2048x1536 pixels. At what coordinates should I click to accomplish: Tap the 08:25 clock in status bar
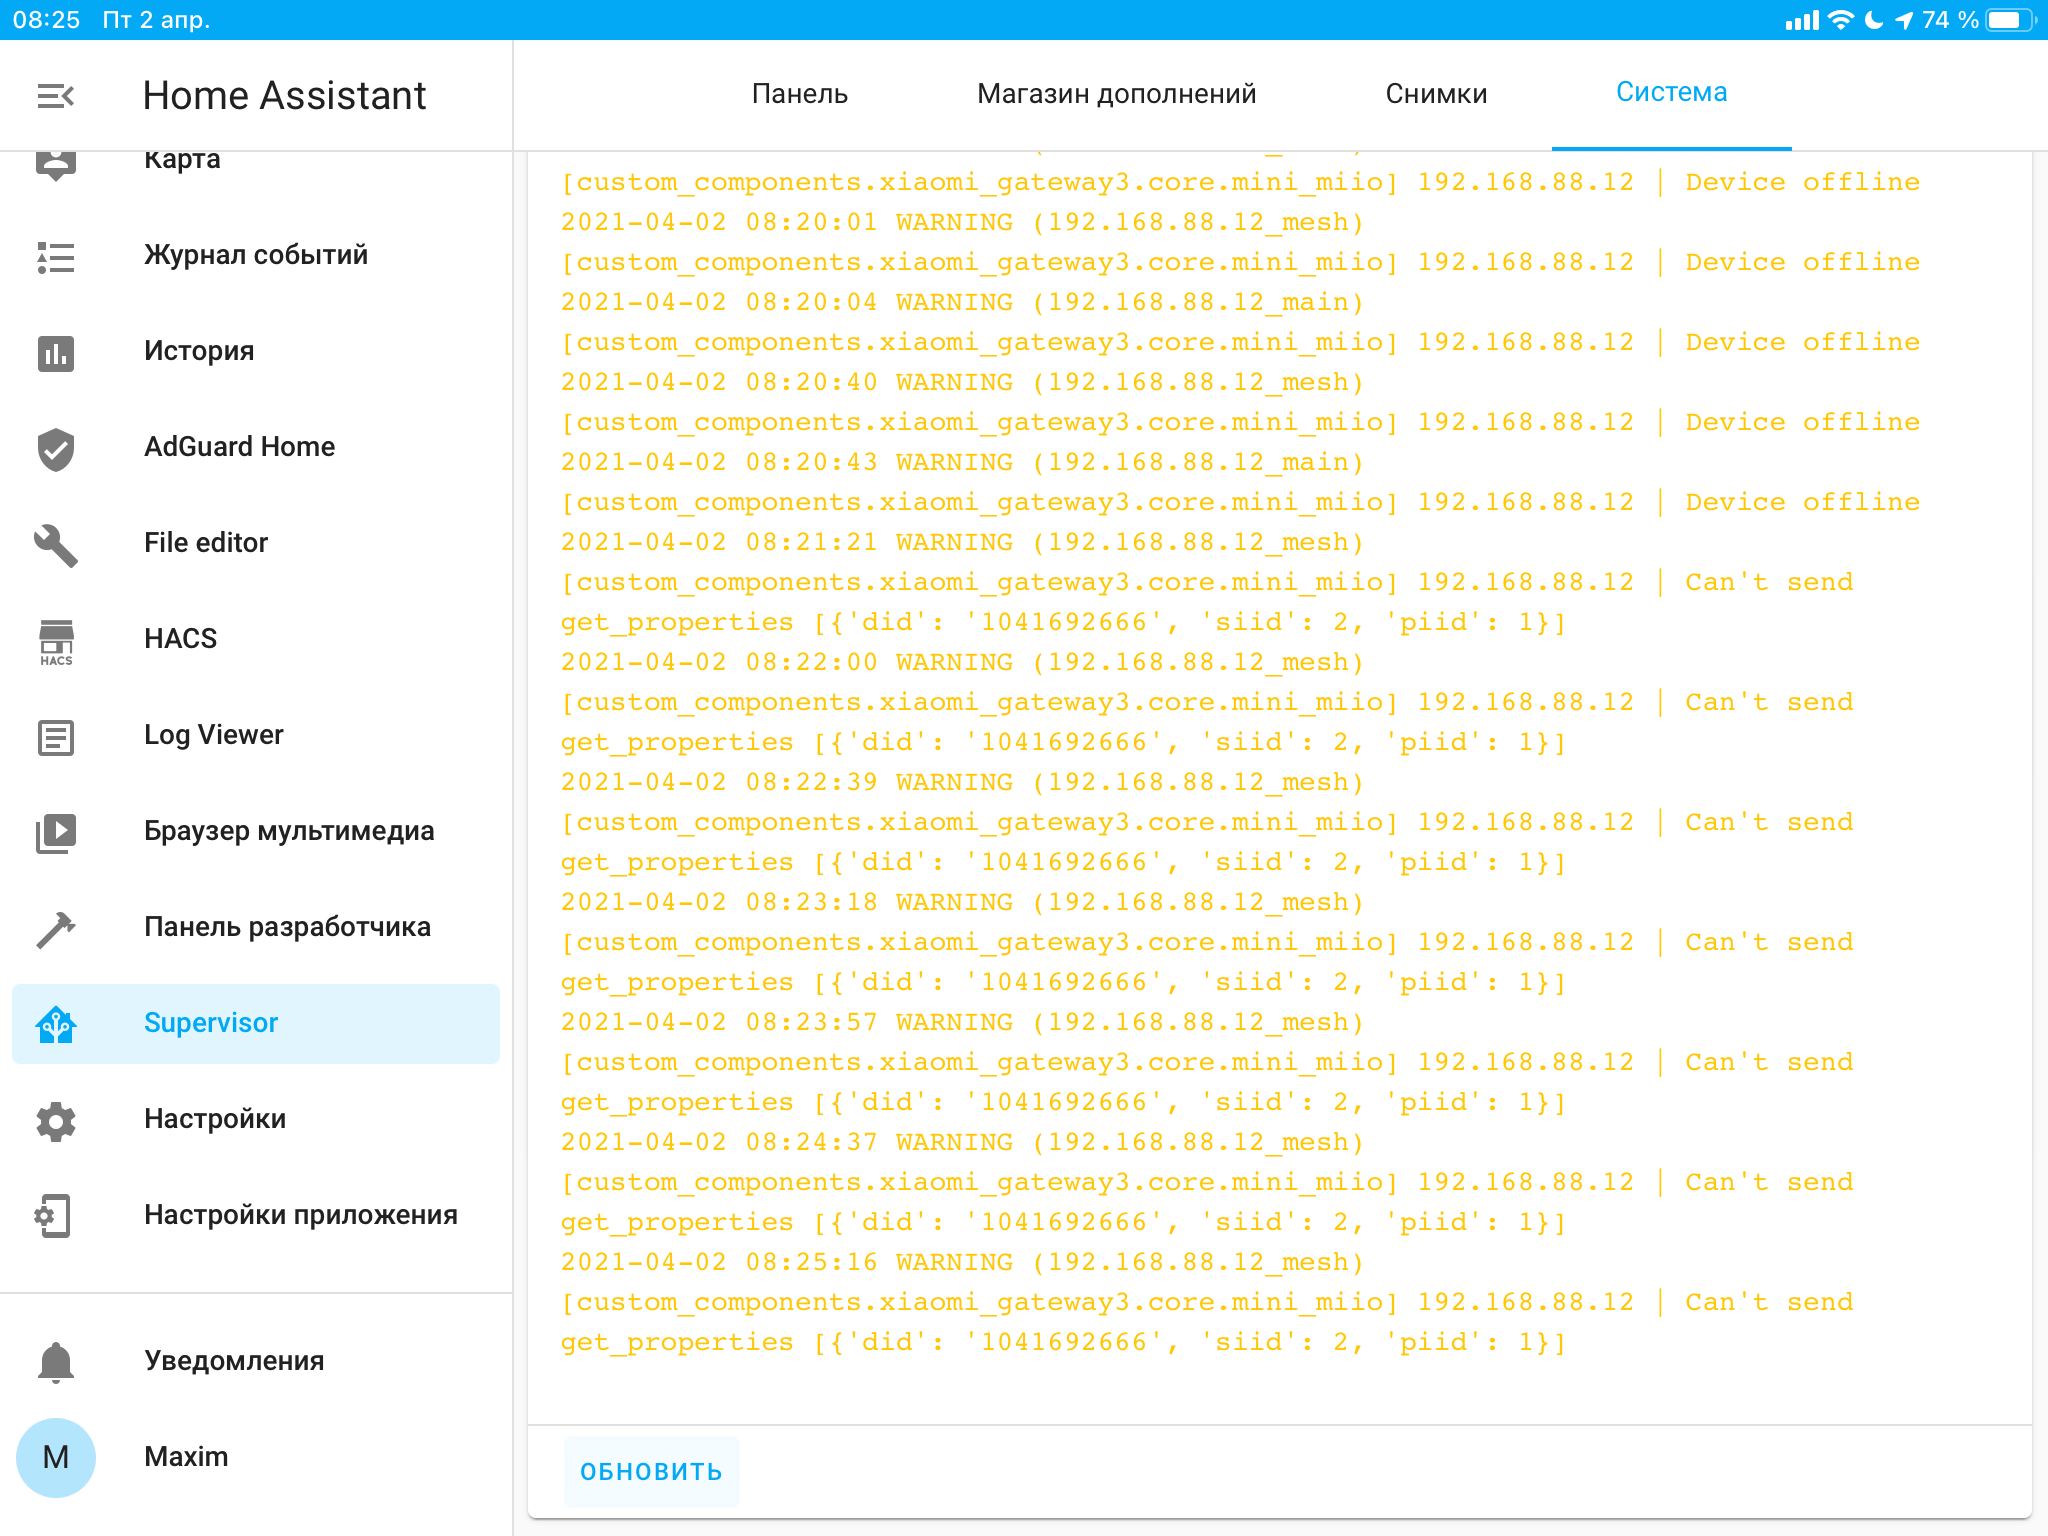[46, 20]
